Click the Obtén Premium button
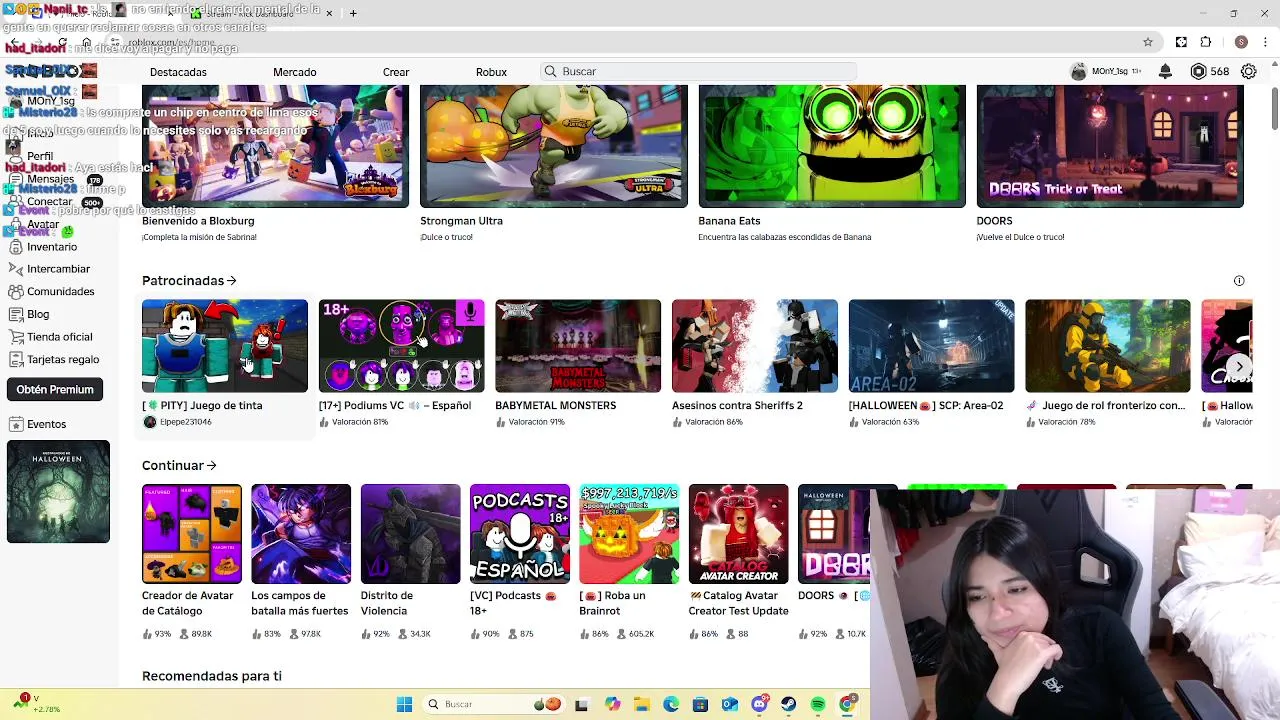The width and height of the screenshot is (1280, 720). click(x=55, y=389)
